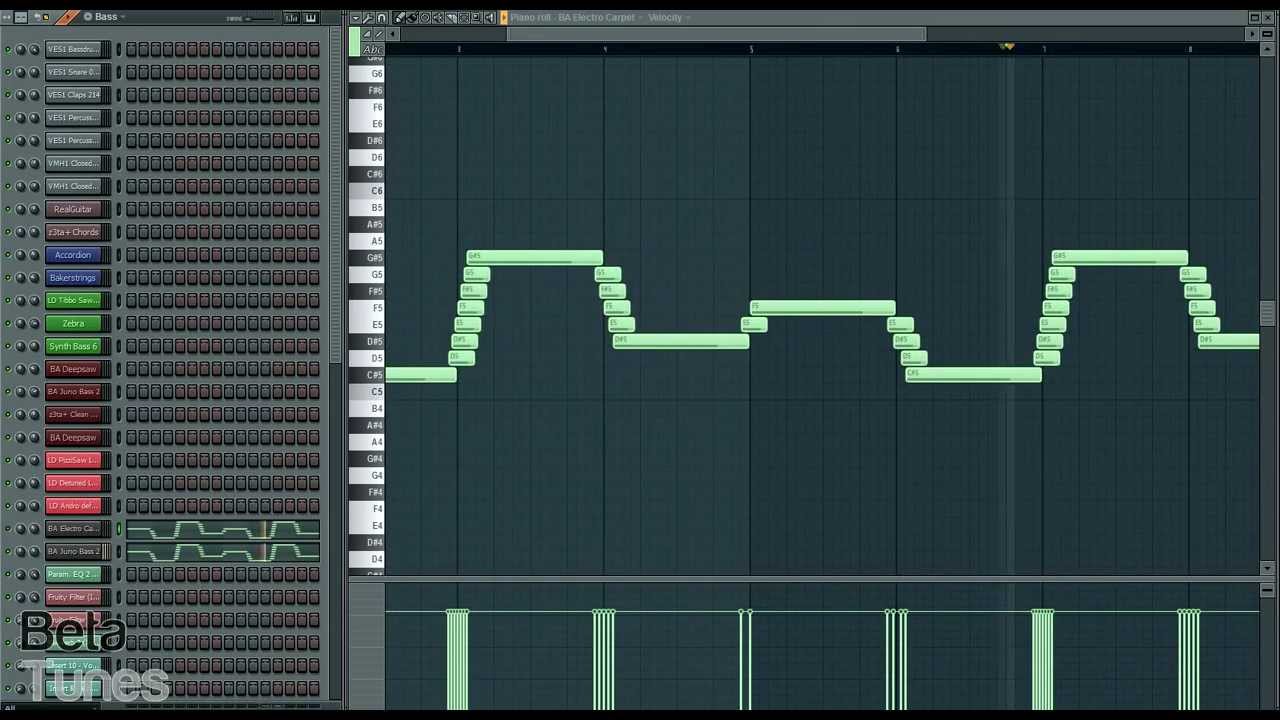Open the Zebra channel button
Screen dimensions: 1280x720
[73, 323]
